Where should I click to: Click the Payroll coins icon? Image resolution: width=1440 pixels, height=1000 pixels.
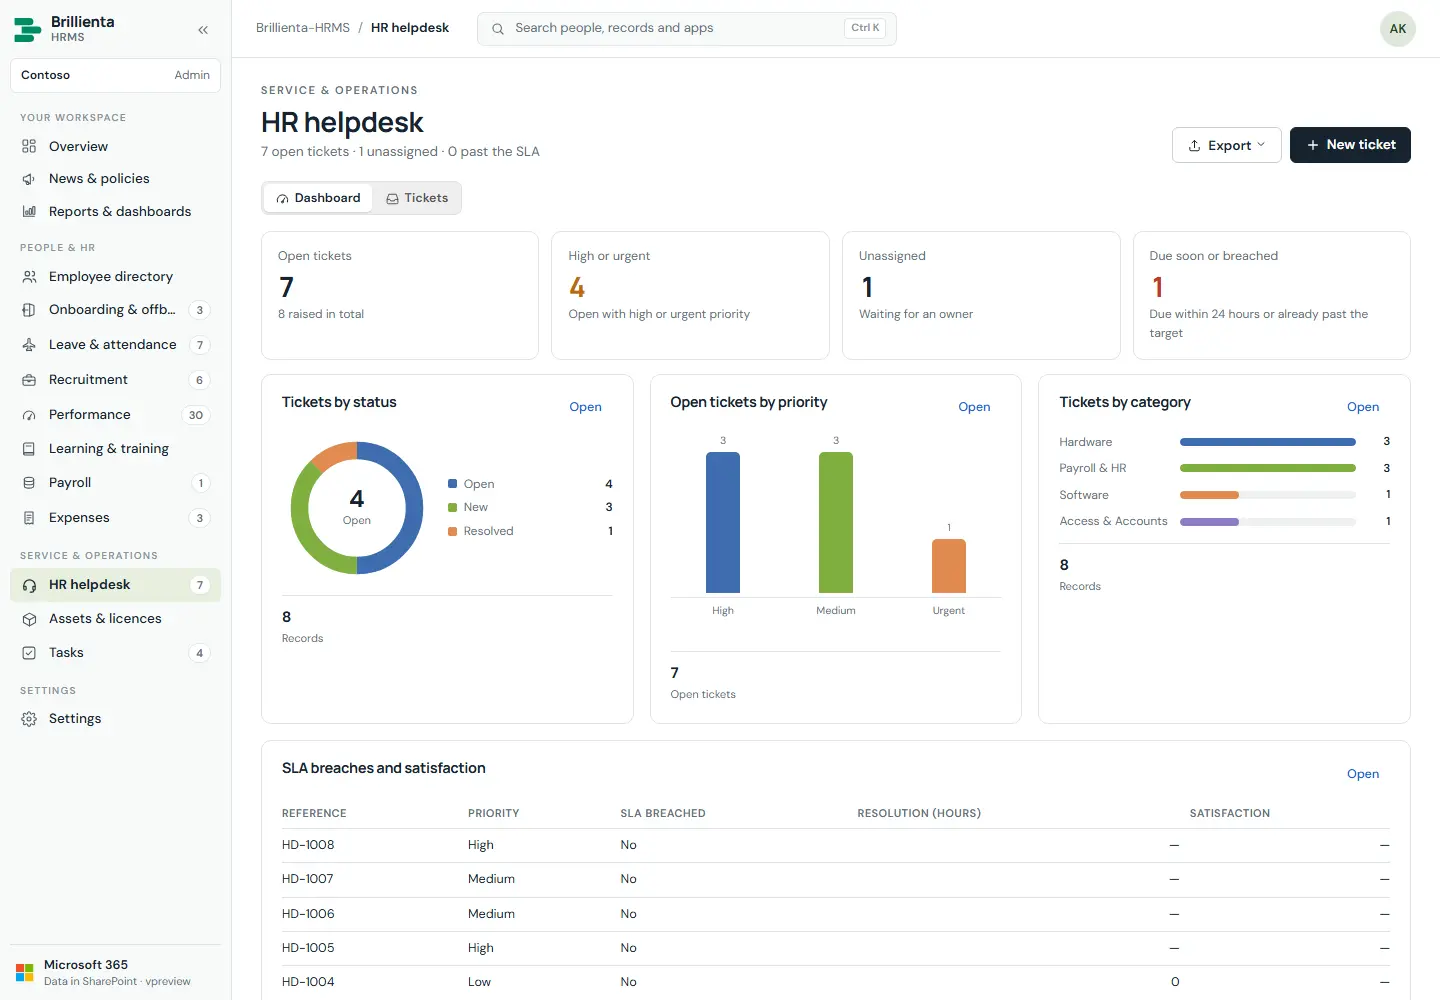click(x=29, y=483)
